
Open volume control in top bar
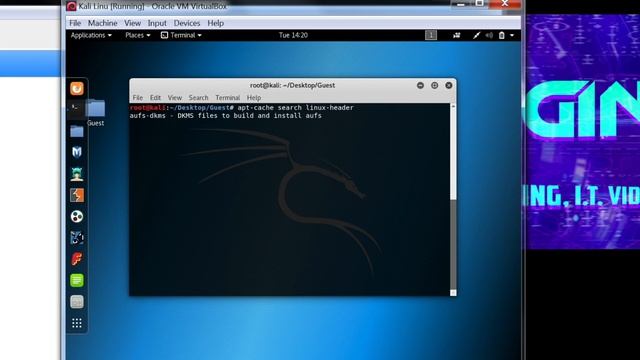[489, 35]
